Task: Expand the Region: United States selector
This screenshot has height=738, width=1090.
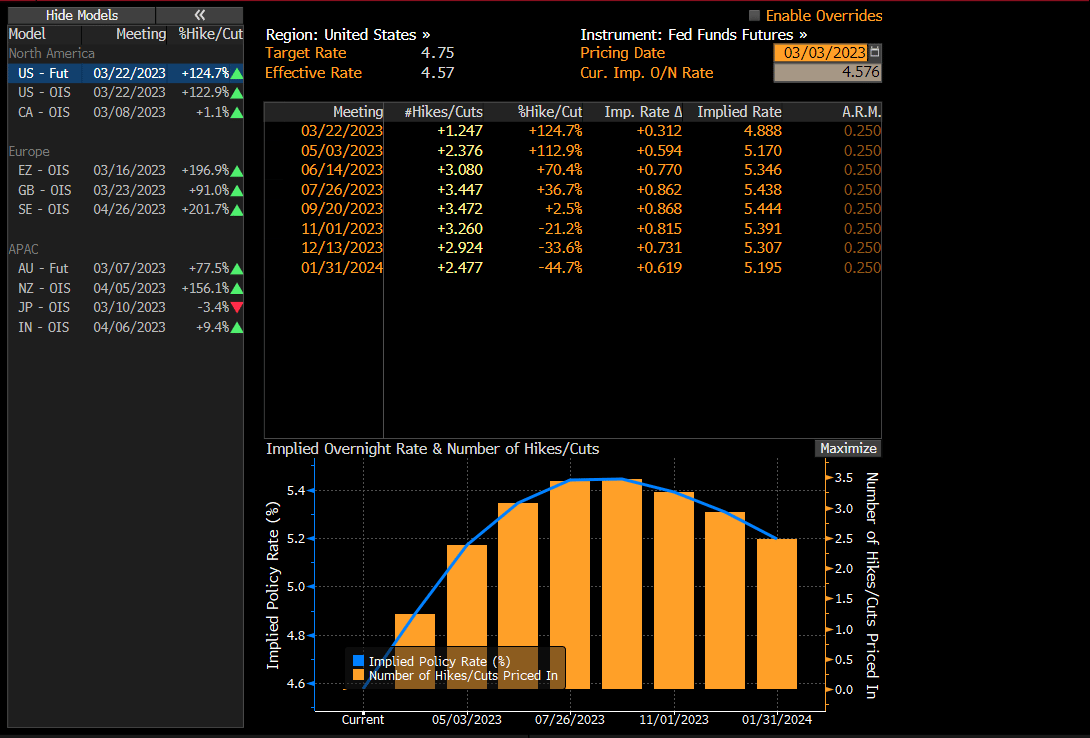Action: pyautogui.click(x=348, y=34)
